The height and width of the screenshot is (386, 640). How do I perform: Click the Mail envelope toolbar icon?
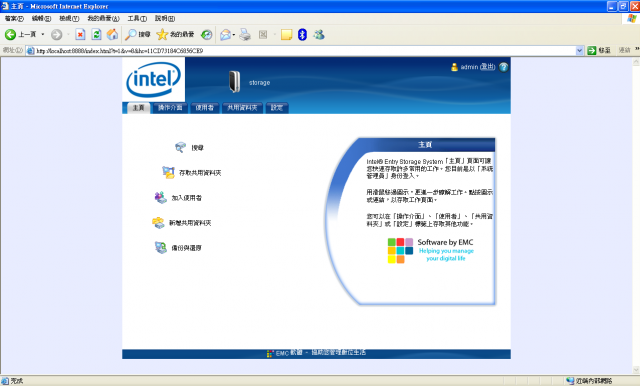coord(225,35)
